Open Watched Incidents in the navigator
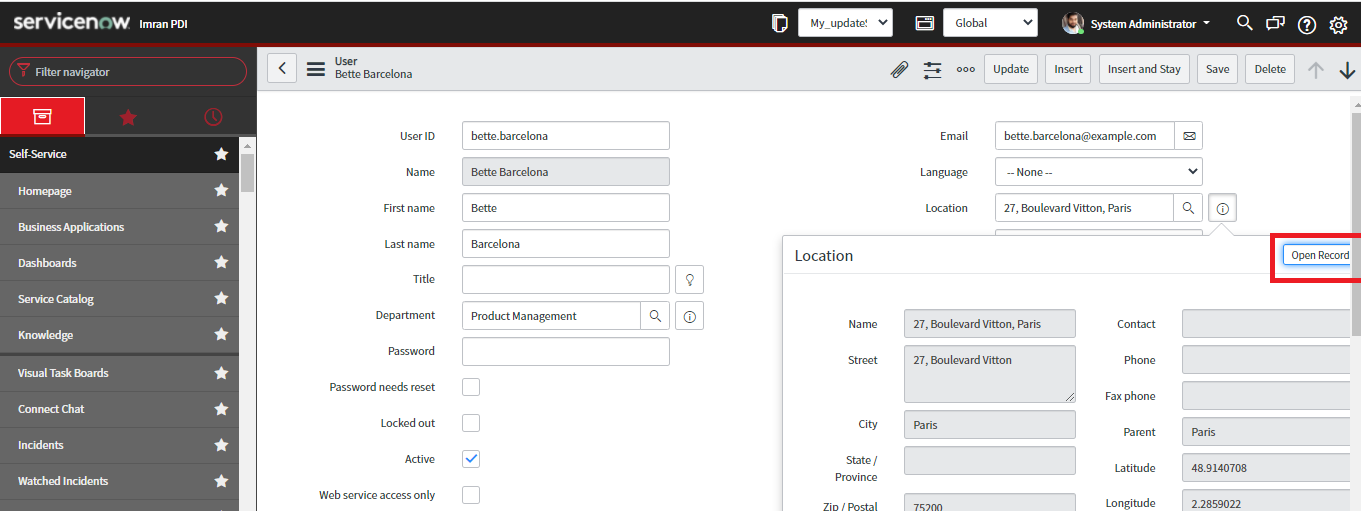This screenshot has width=1361, height=511. [x=63, y=481]
